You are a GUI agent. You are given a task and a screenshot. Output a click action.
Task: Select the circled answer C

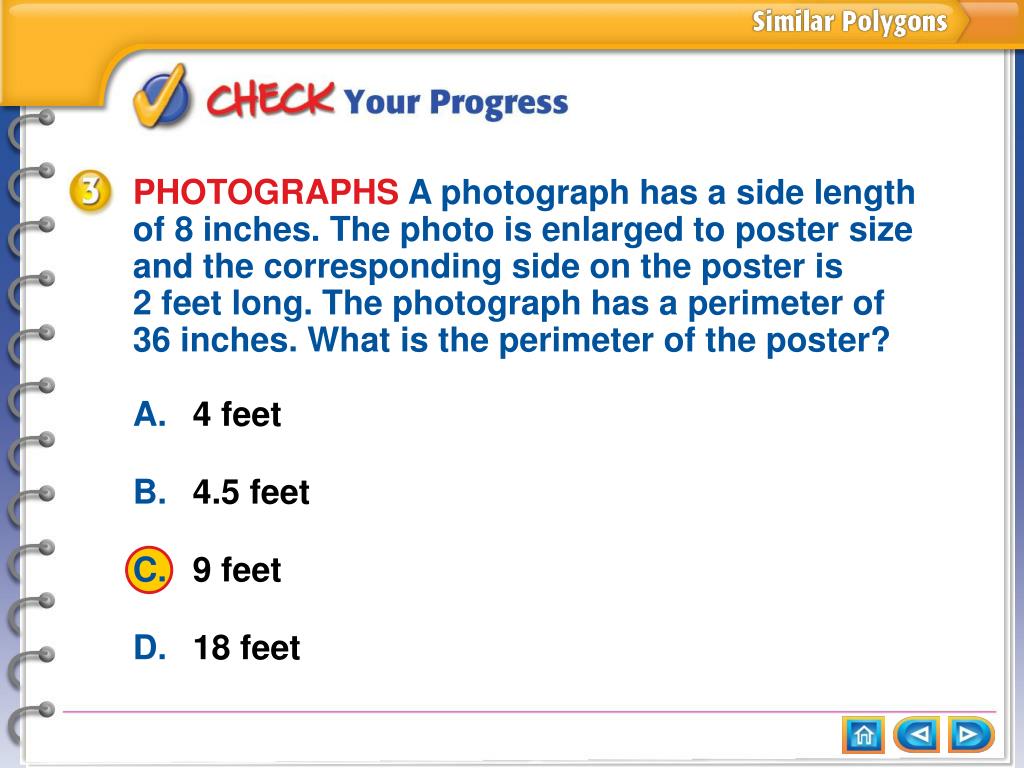click(x=149, y=569)
